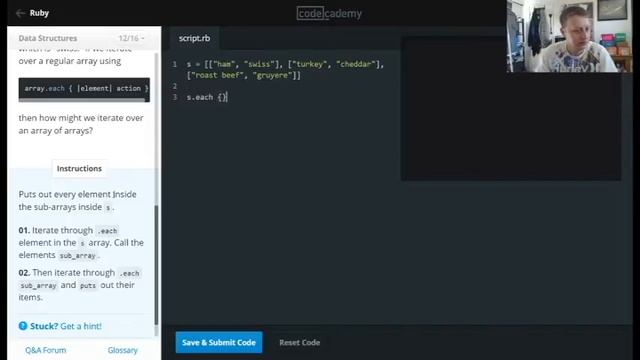
Task: Click code line 1 defining array s
Action: (x=285, y=69)
